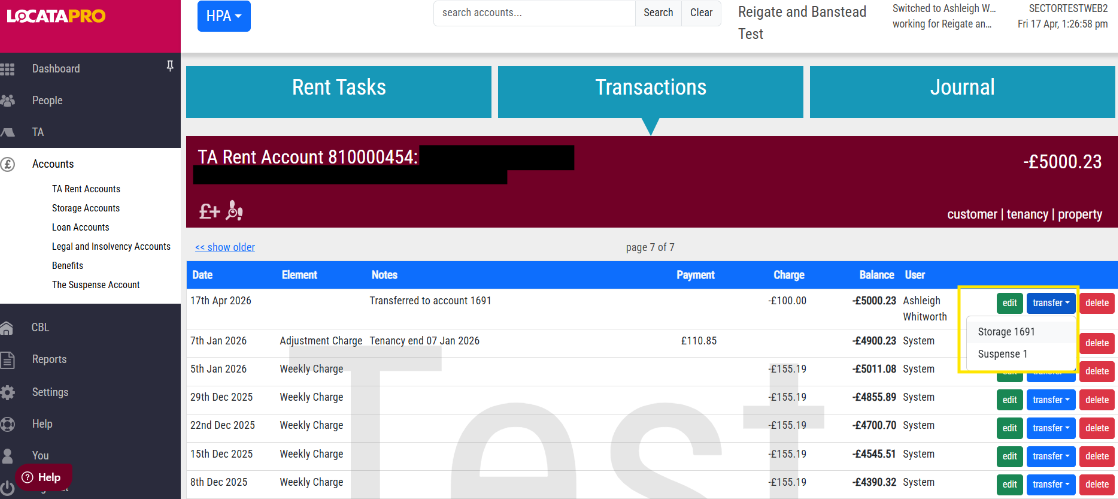The height and width of the screenshot is (499, 1118).
Task: Switch to the Rent Tasks tab
Action: tap(339, 92)
